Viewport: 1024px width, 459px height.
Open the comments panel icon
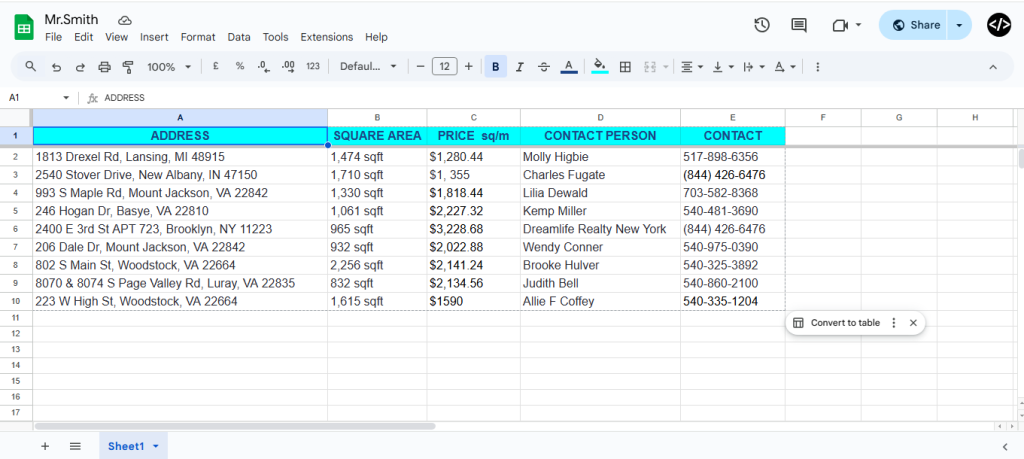799,25
